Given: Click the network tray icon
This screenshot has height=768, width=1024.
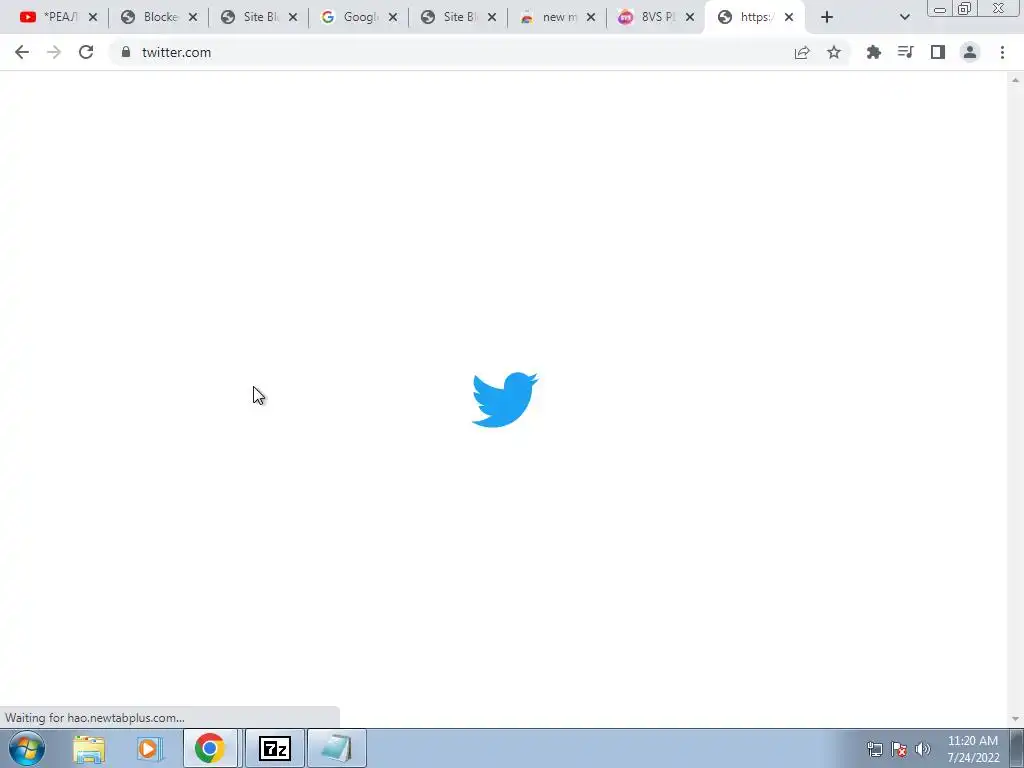Looking at the screenshot, I should pos(874,749).
